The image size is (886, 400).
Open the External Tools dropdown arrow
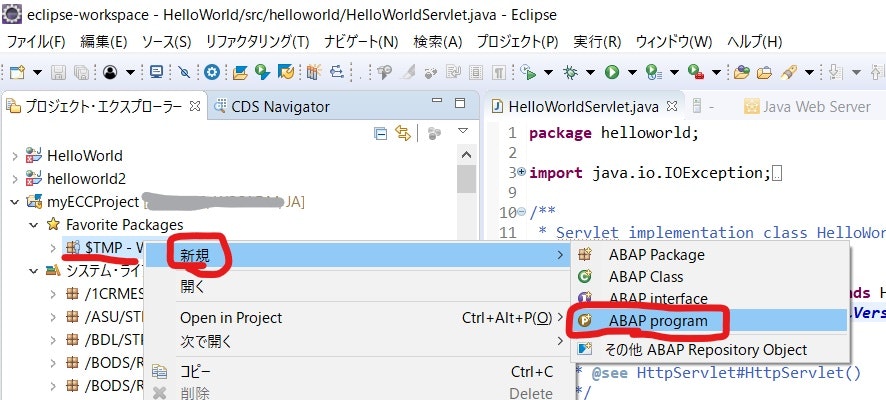pos(716,72)
